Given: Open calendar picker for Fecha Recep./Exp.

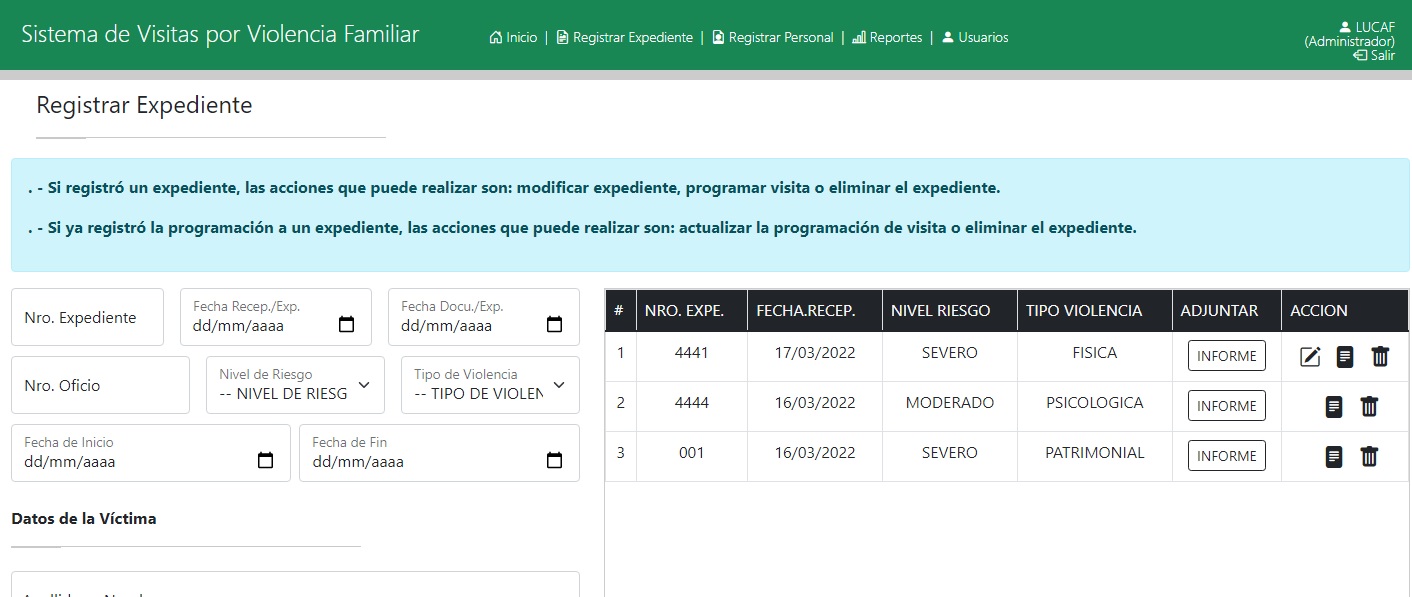Looking at the screenshot, I should (x=347, y=325).
